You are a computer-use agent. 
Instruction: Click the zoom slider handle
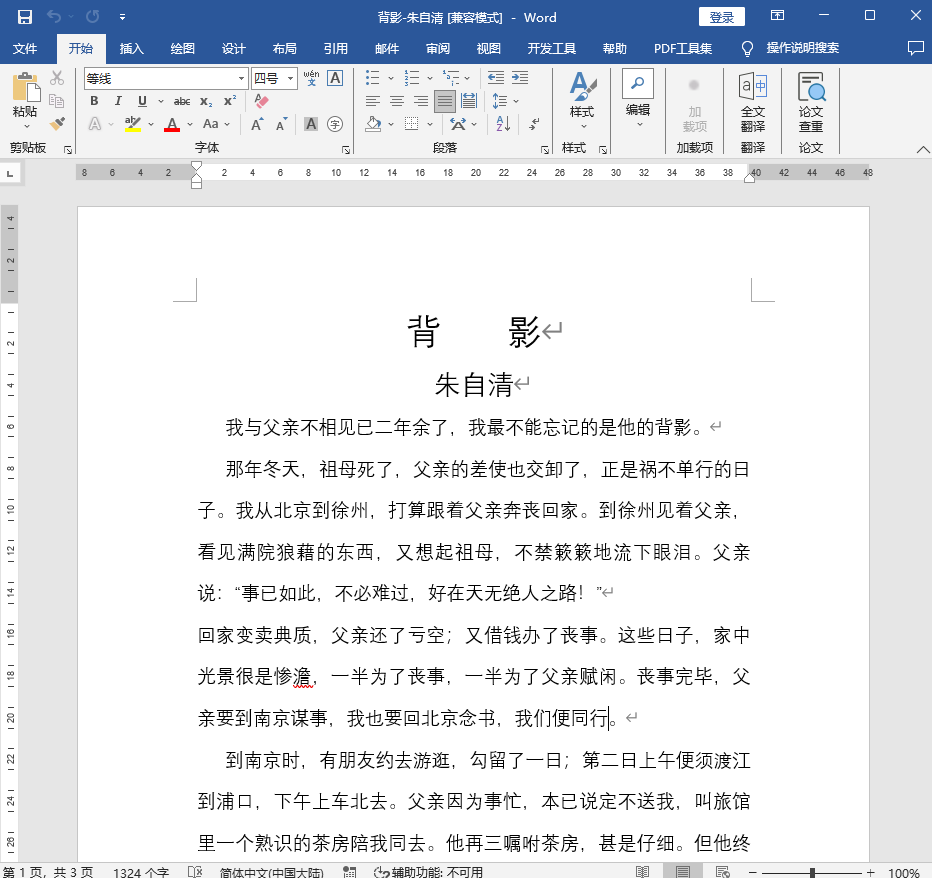click(812, 873)
